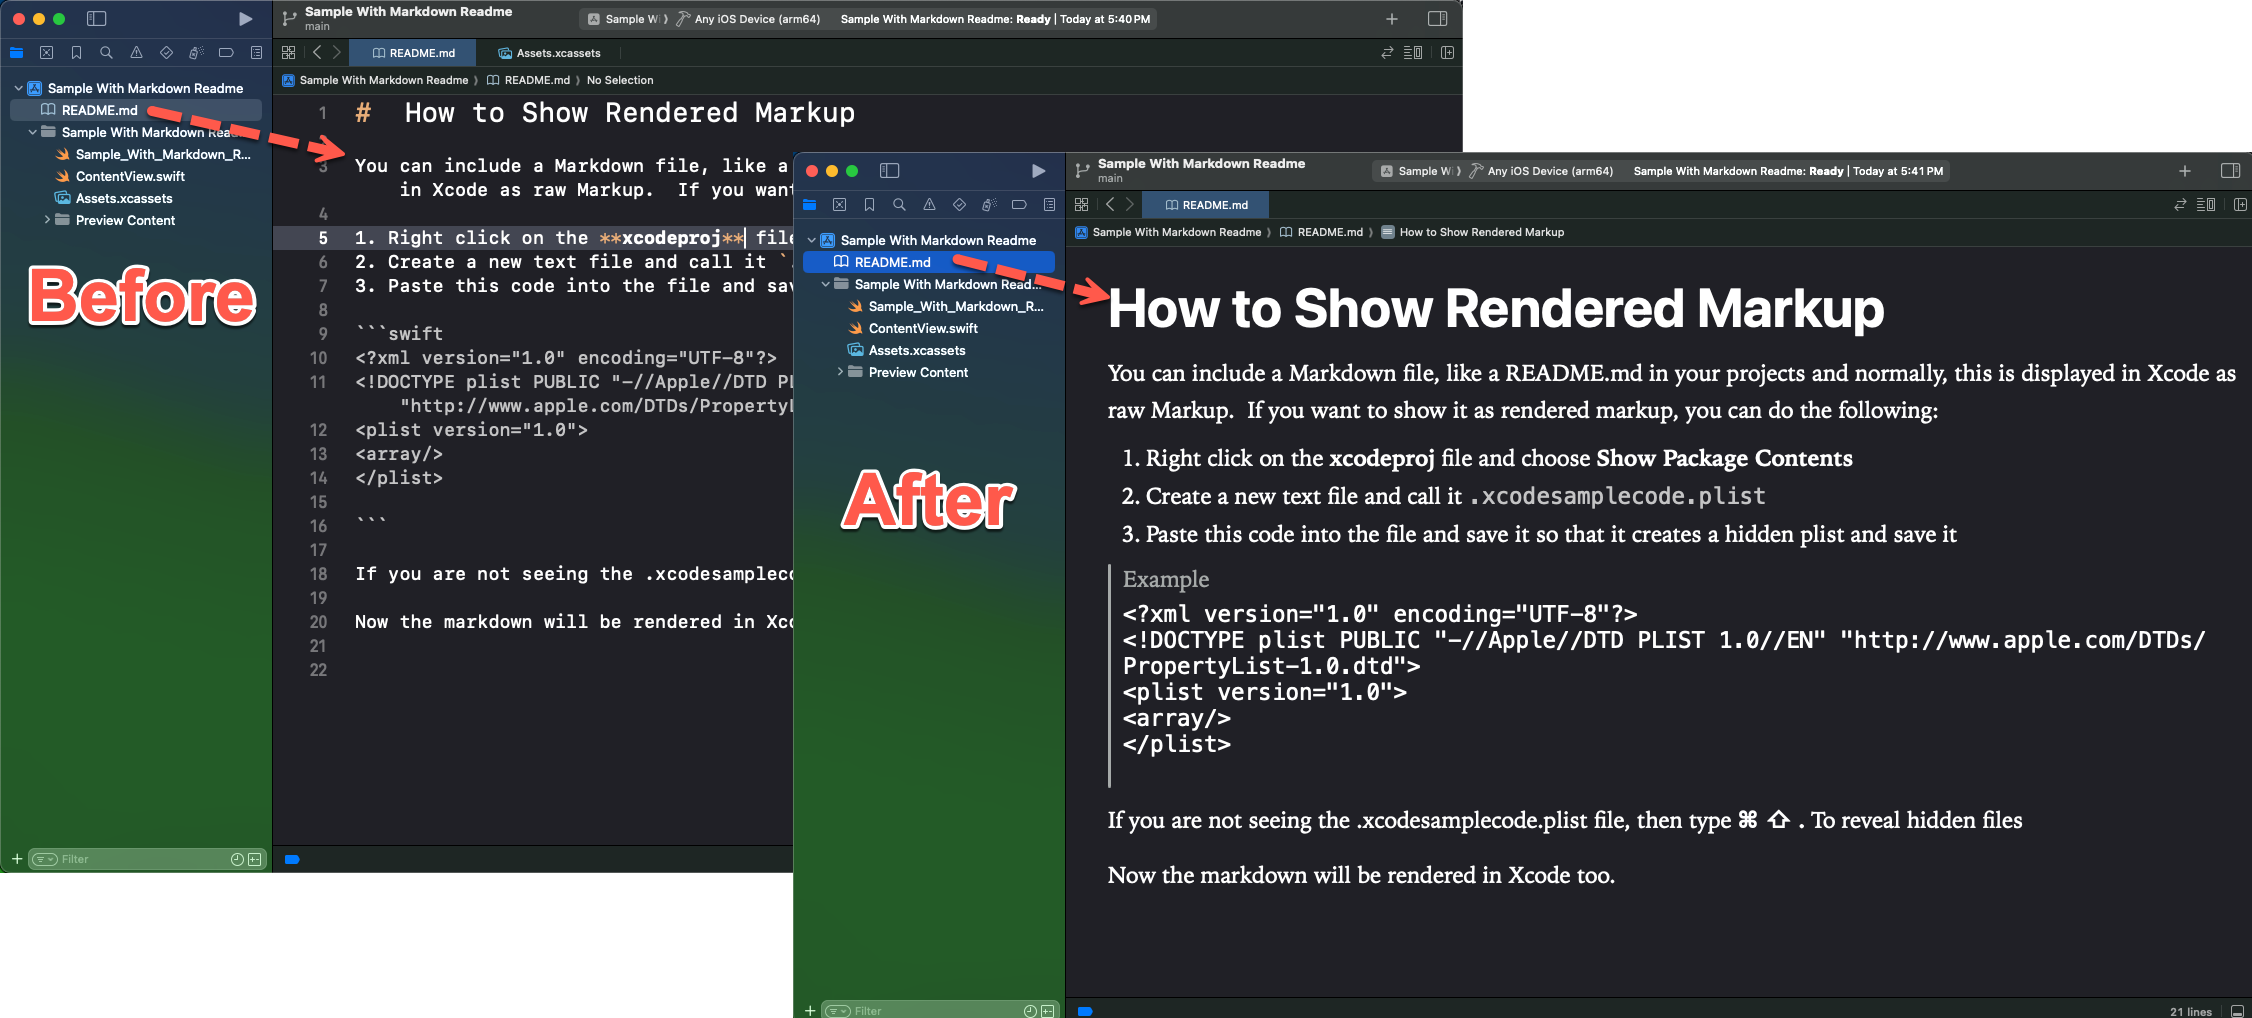Open the Source Control navigator in the After window
This screenshot has width=2252, height=1018.
(x=839, y=205)
